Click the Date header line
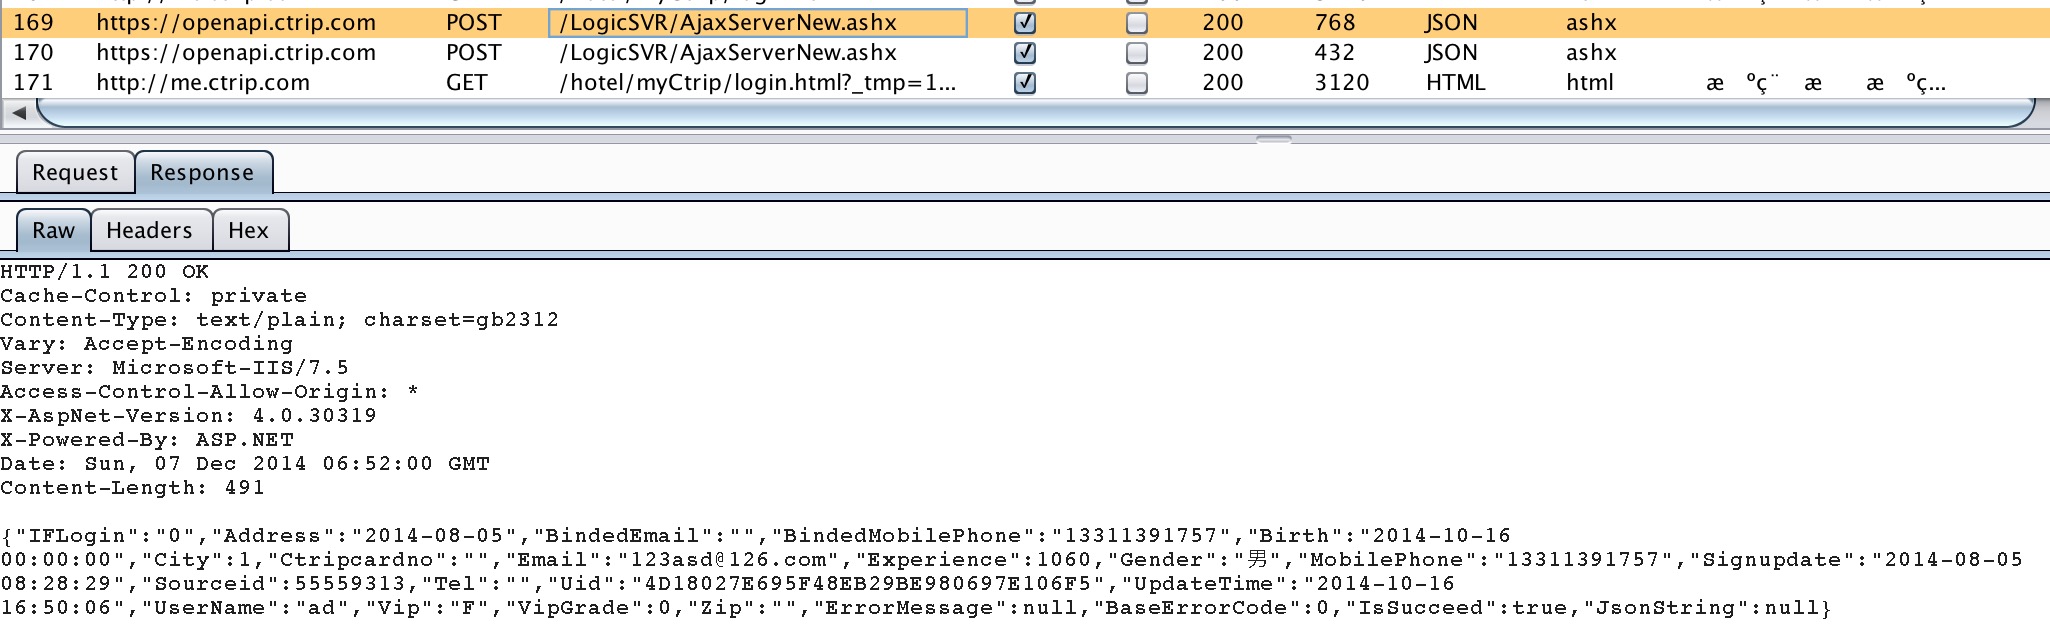Screen dimensions: 2050x642 pos(245,464)
